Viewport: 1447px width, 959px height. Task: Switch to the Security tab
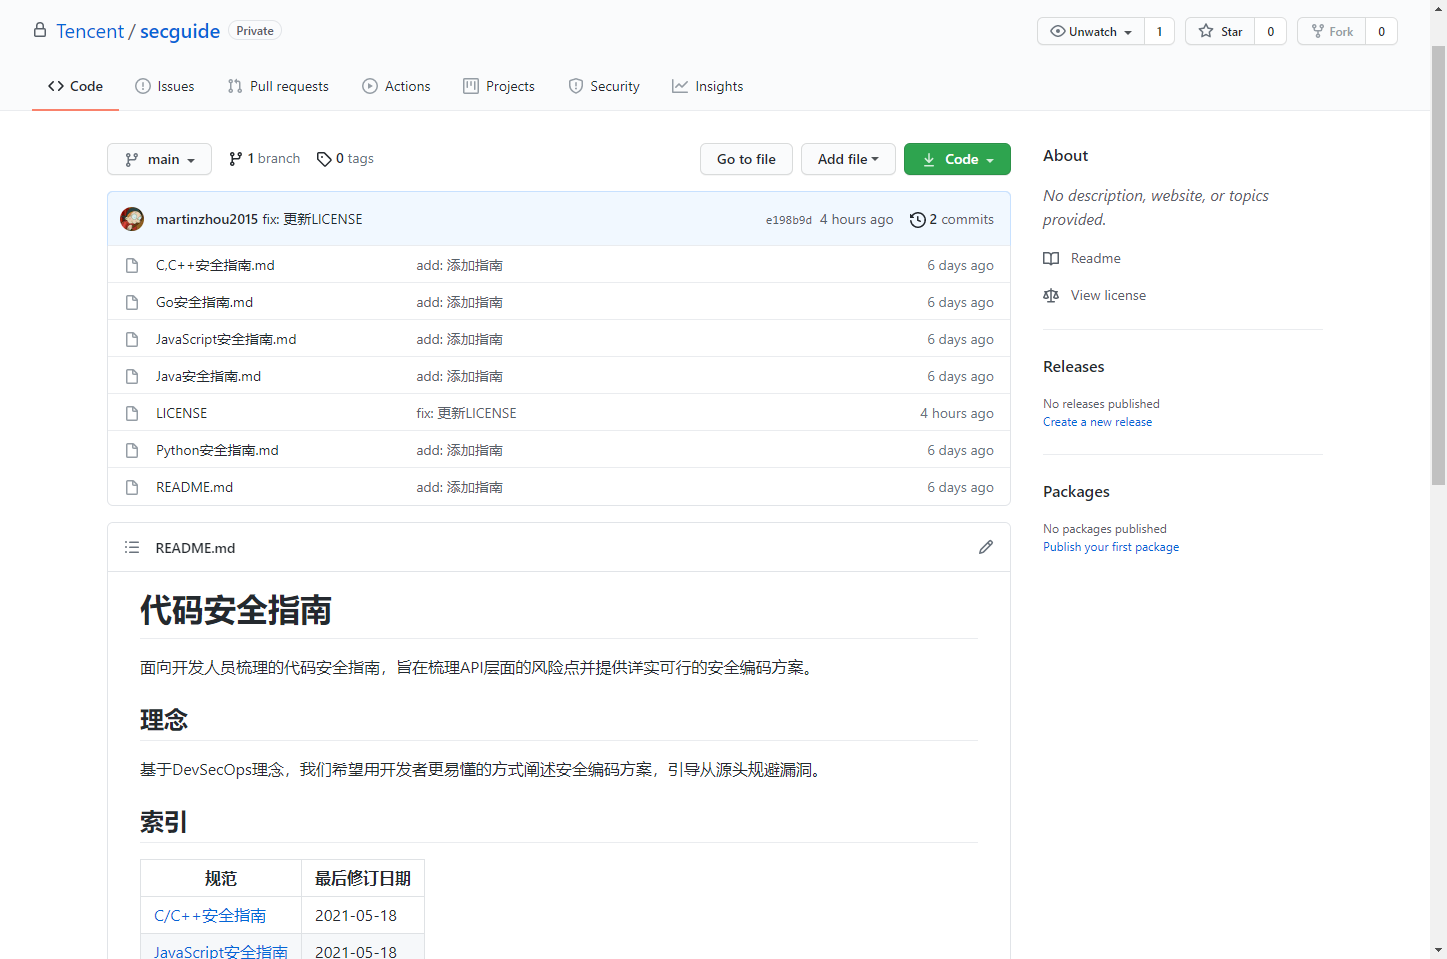[x=604, y=86]
